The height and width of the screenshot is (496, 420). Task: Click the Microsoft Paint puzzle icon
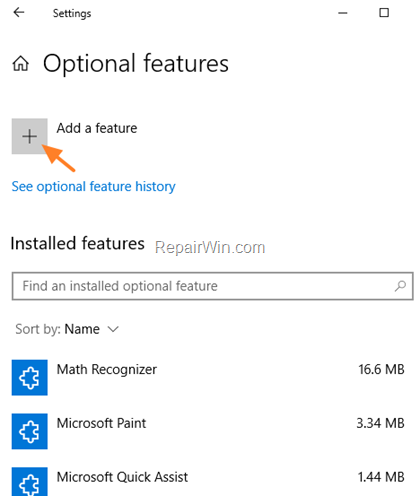(x=30, y=431)
